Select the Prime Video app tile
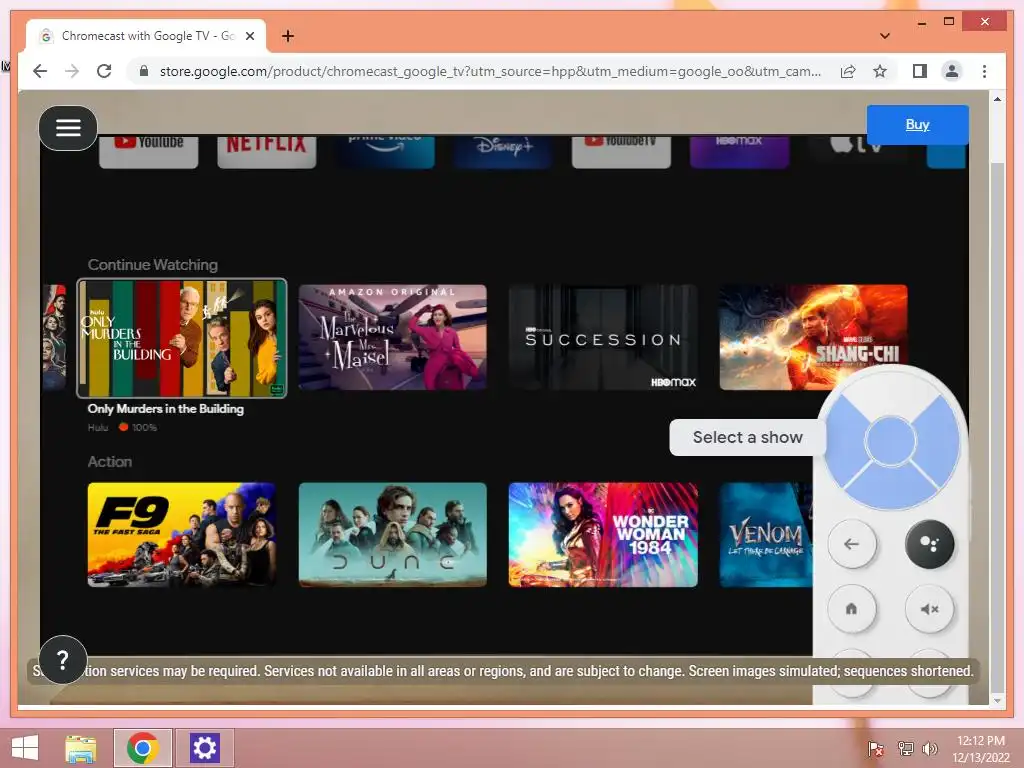Image resolution: width=1024 pixels, height=768 pixels. point(385,150)
